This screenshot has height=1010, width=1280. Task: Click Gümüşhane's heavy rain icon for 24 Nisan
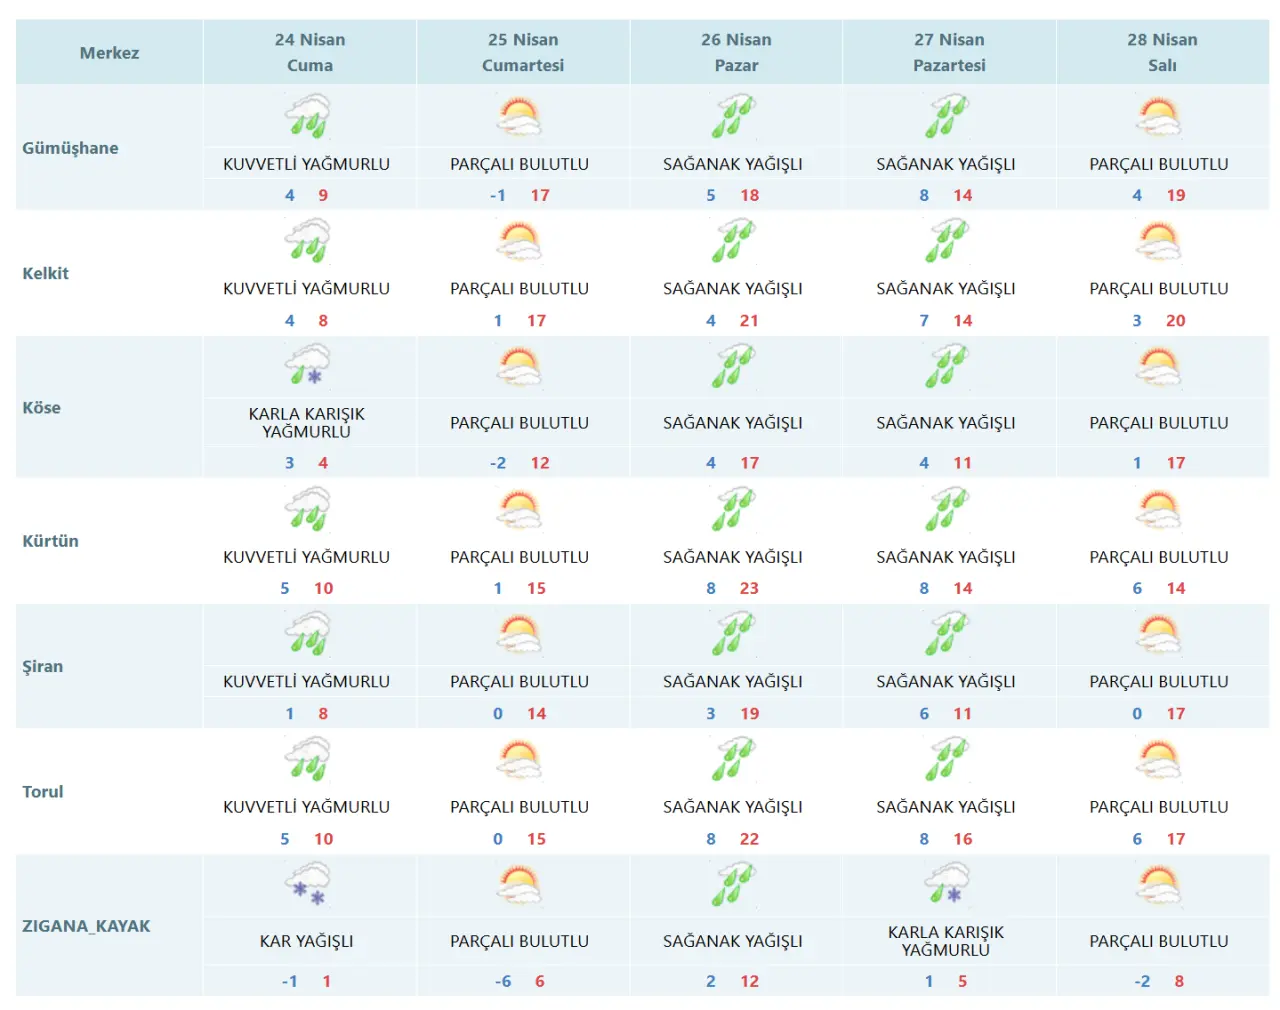click(x=307, y=116)
